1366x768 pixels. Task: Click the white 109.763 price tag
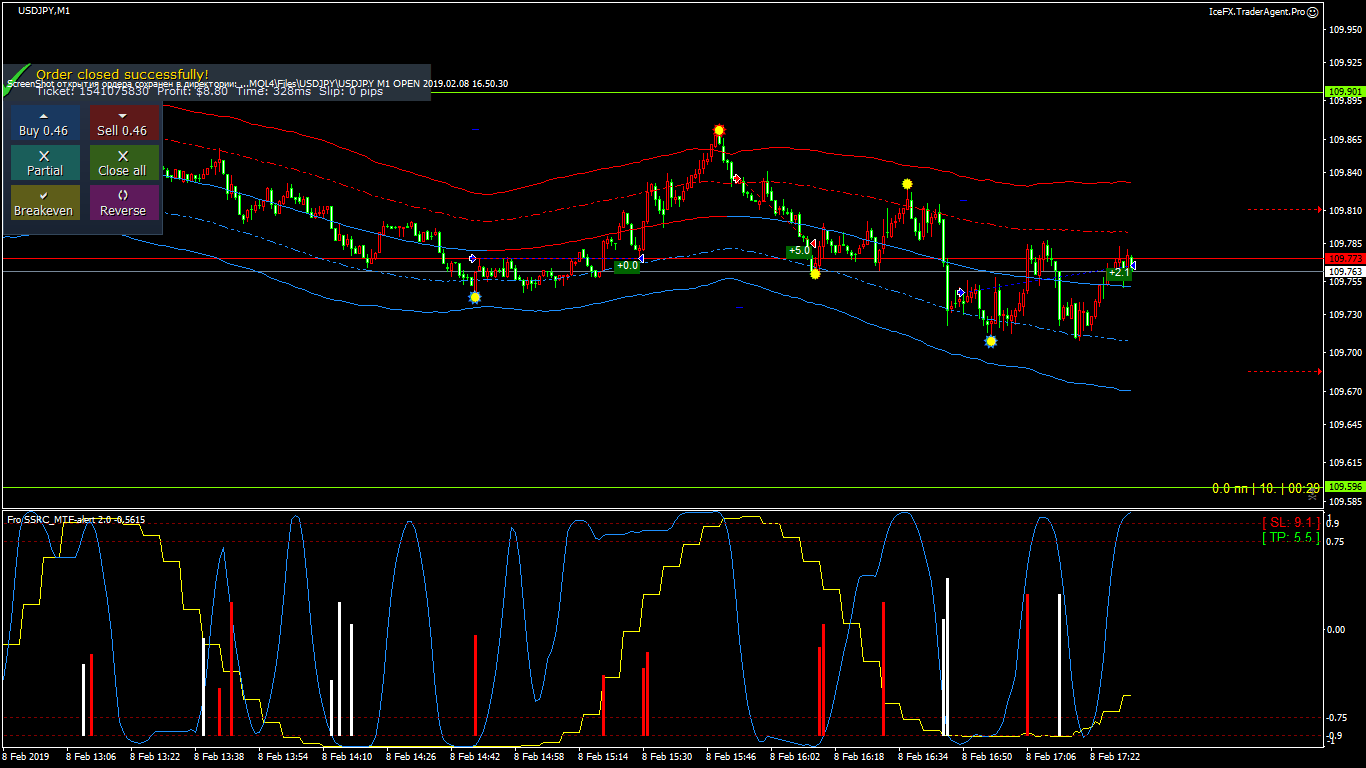[x=1344, y=271]
